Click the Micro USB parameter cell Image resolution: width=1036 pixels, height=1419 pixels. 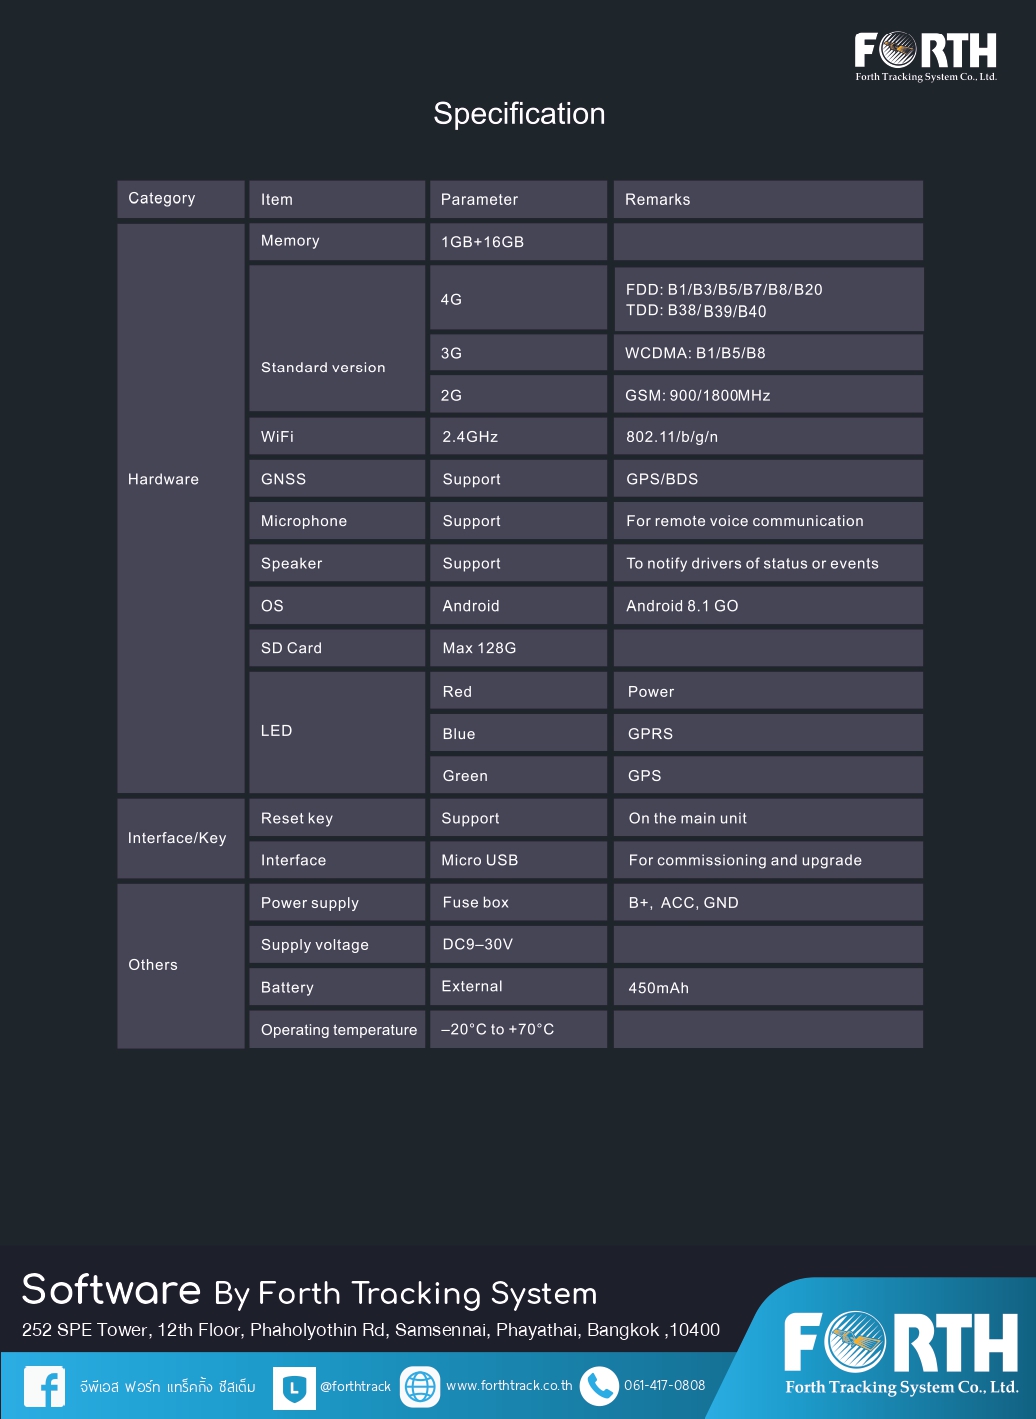coord(518,860)
